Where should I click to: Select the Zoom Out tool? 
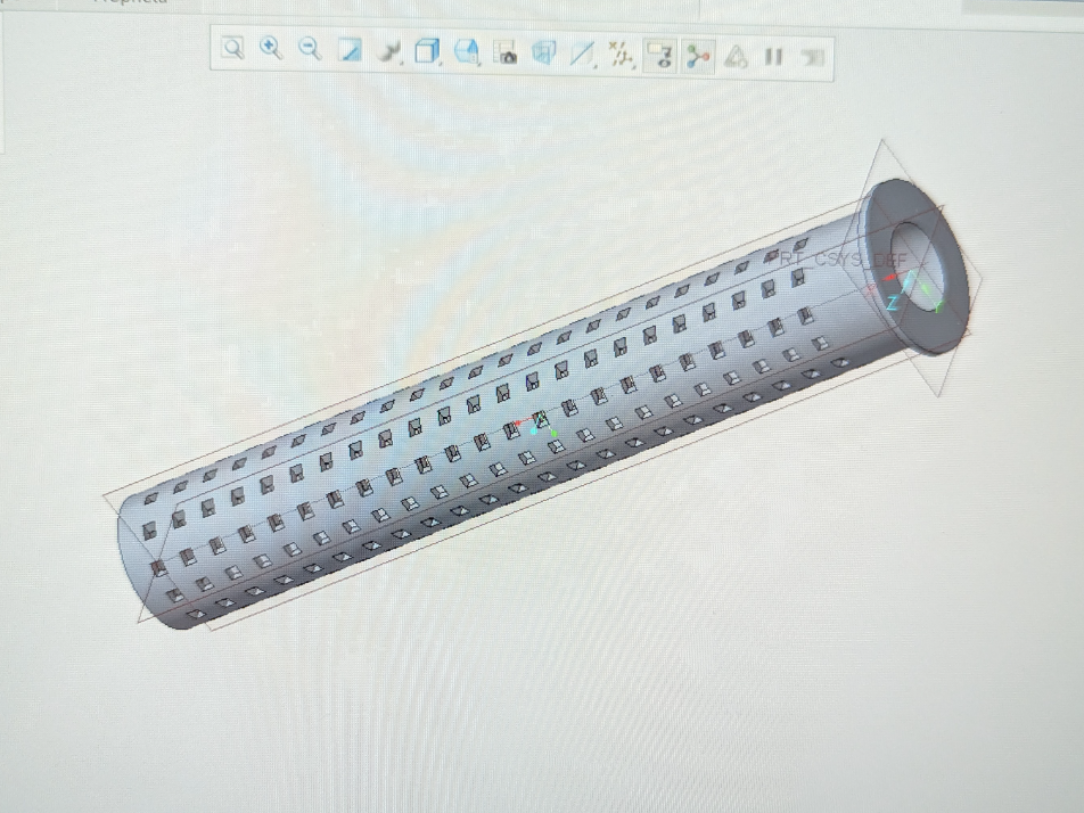pos(310,50)
